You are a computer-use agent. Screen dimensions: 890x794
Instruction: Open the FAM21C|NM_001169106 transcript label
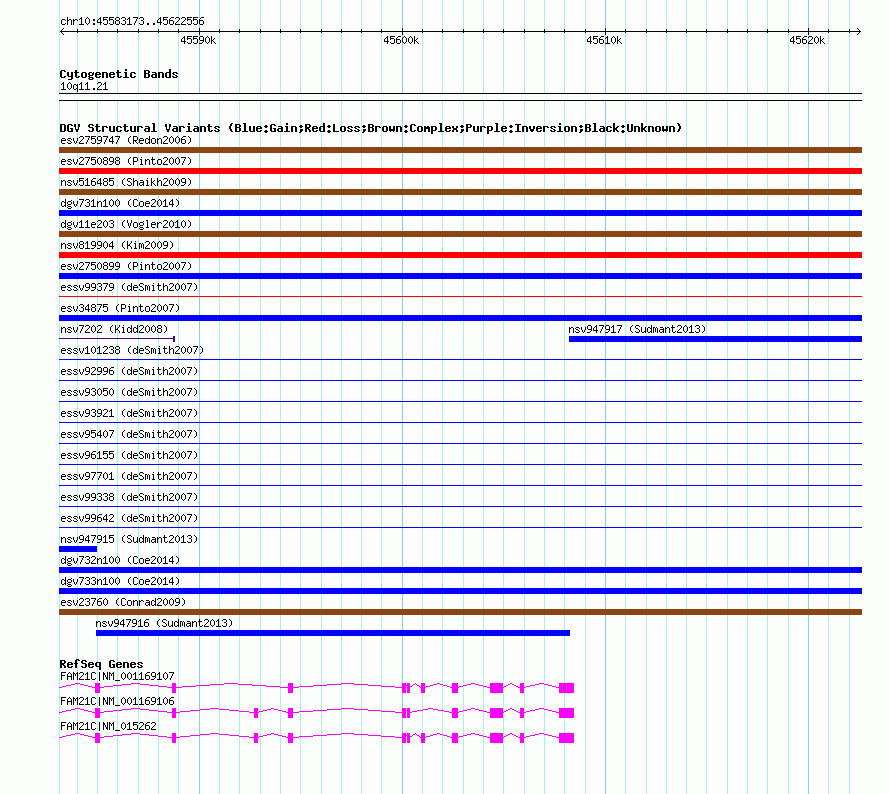click(117, 701)
